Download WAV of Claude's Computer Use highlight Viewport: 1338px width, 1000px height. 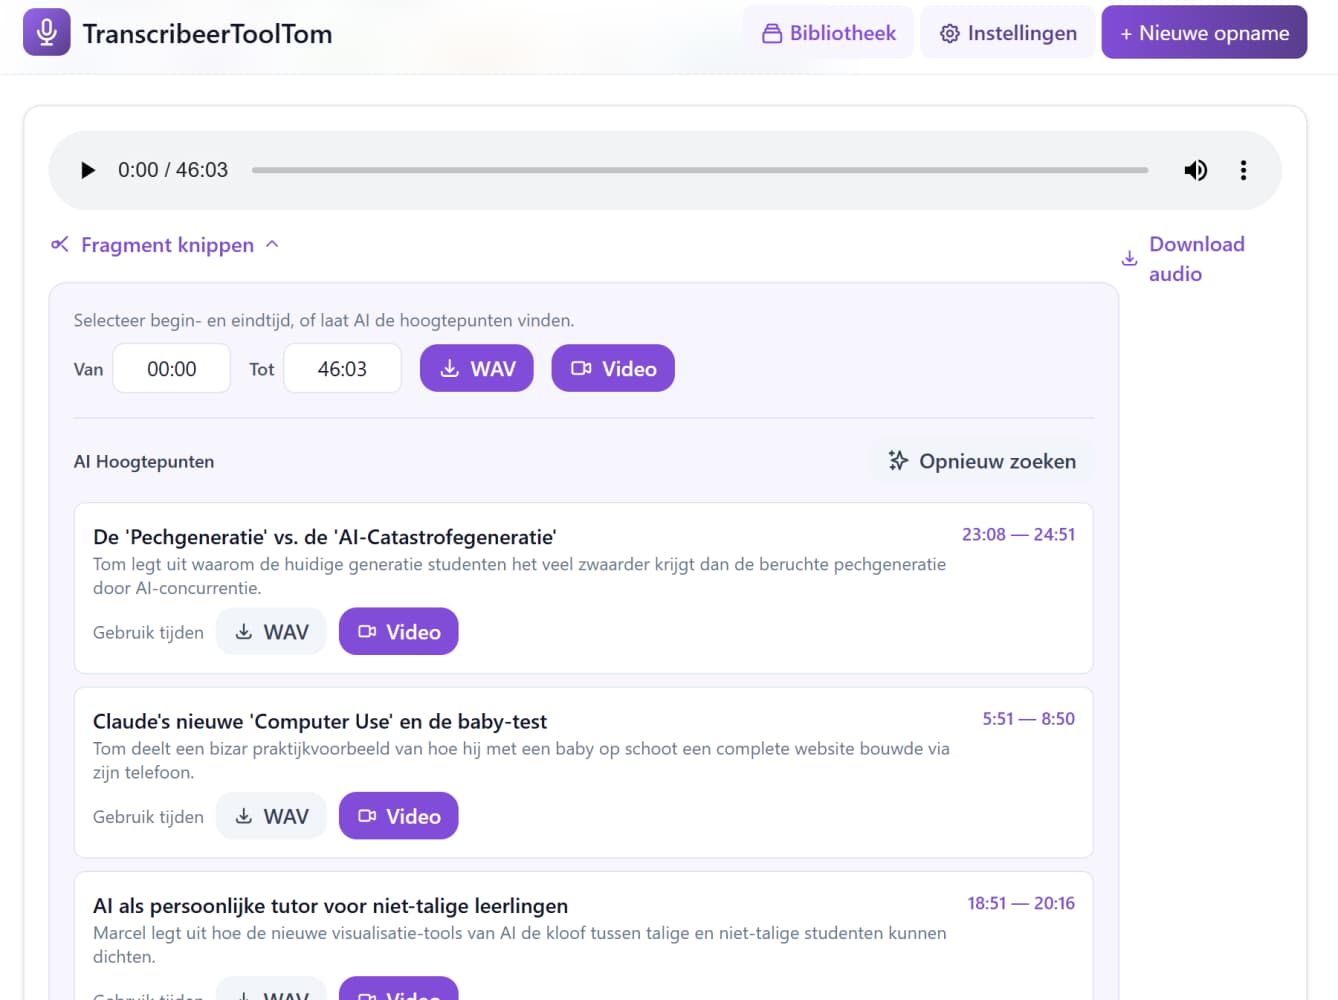(x=271, y=816)
